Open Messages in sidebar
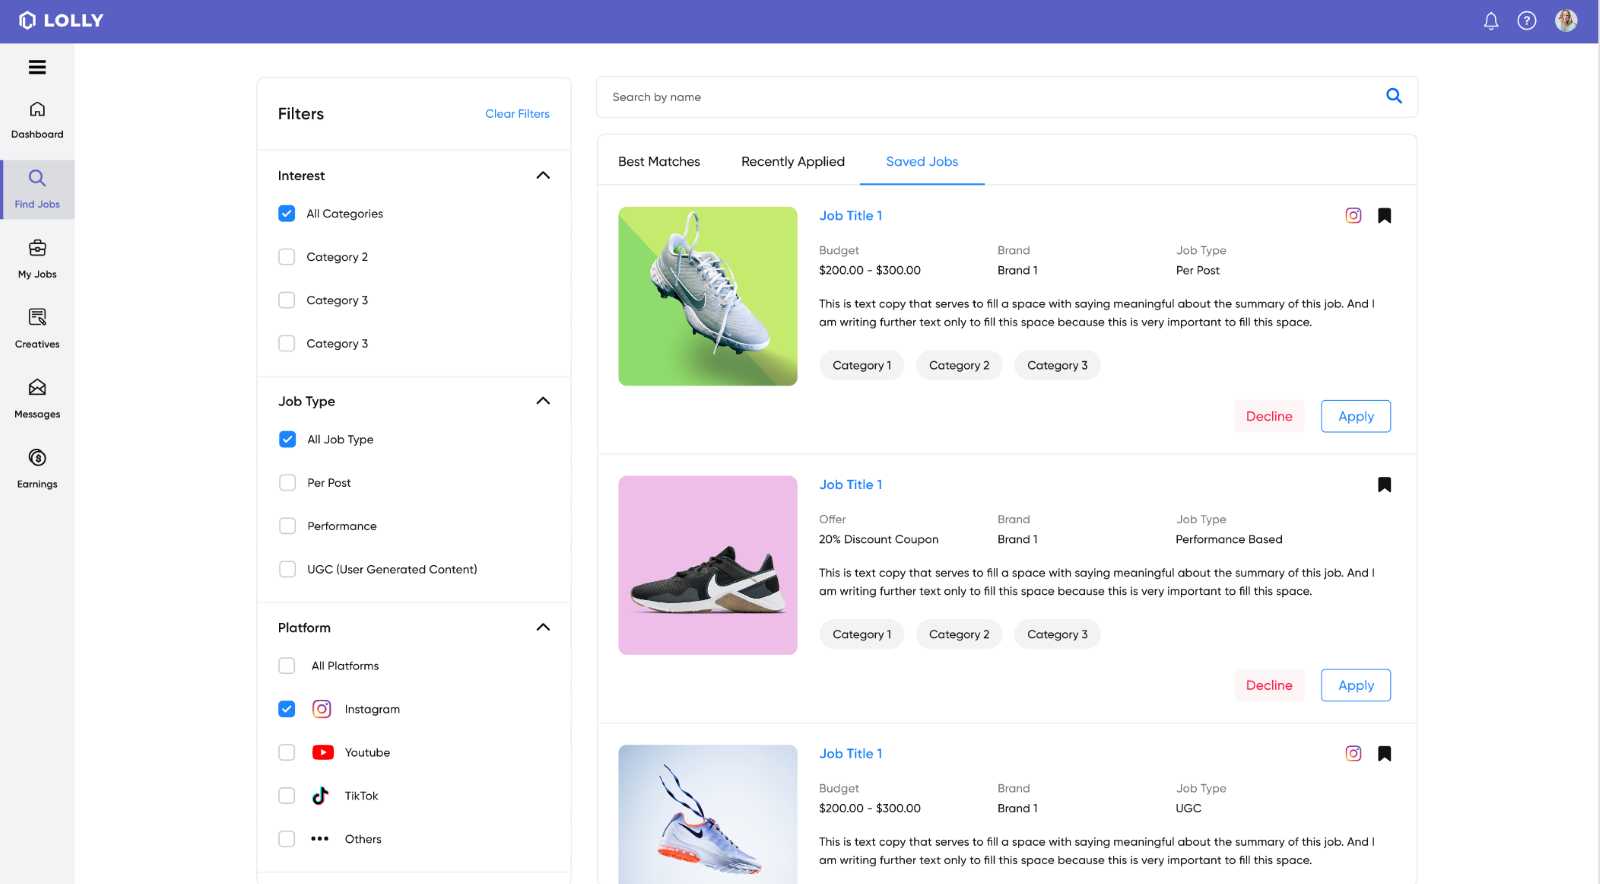Image resolution: width=1600 pixels, height=884 pixels. [x=37, y=399]
